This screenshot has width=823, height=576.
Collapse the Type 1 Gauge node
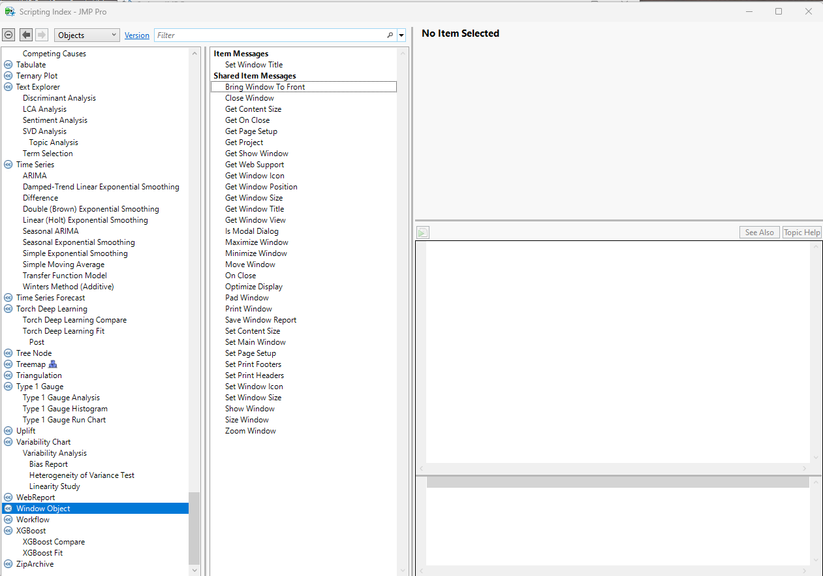pos(8,386)
